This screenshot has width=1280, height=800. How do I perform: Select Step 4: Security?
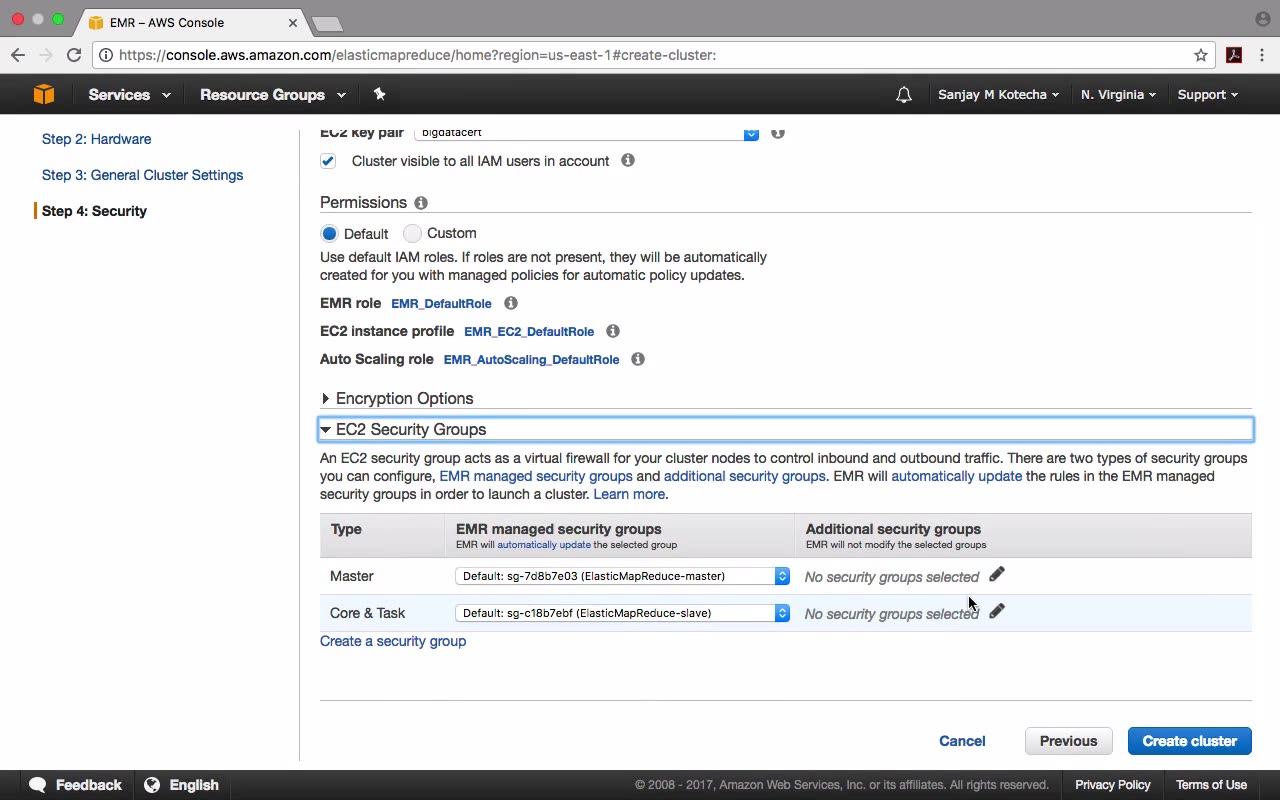click(94, 211)
